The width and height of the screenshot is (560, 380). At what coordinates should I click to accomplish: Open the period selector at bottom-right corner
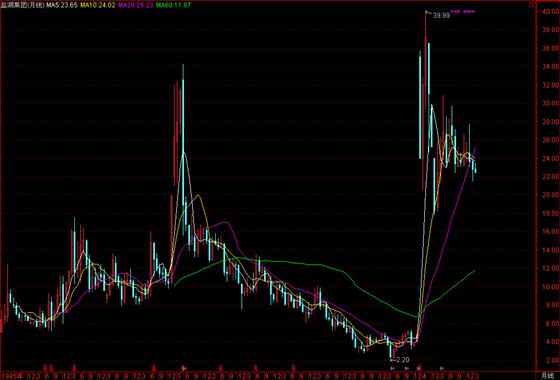click(547, 376)
